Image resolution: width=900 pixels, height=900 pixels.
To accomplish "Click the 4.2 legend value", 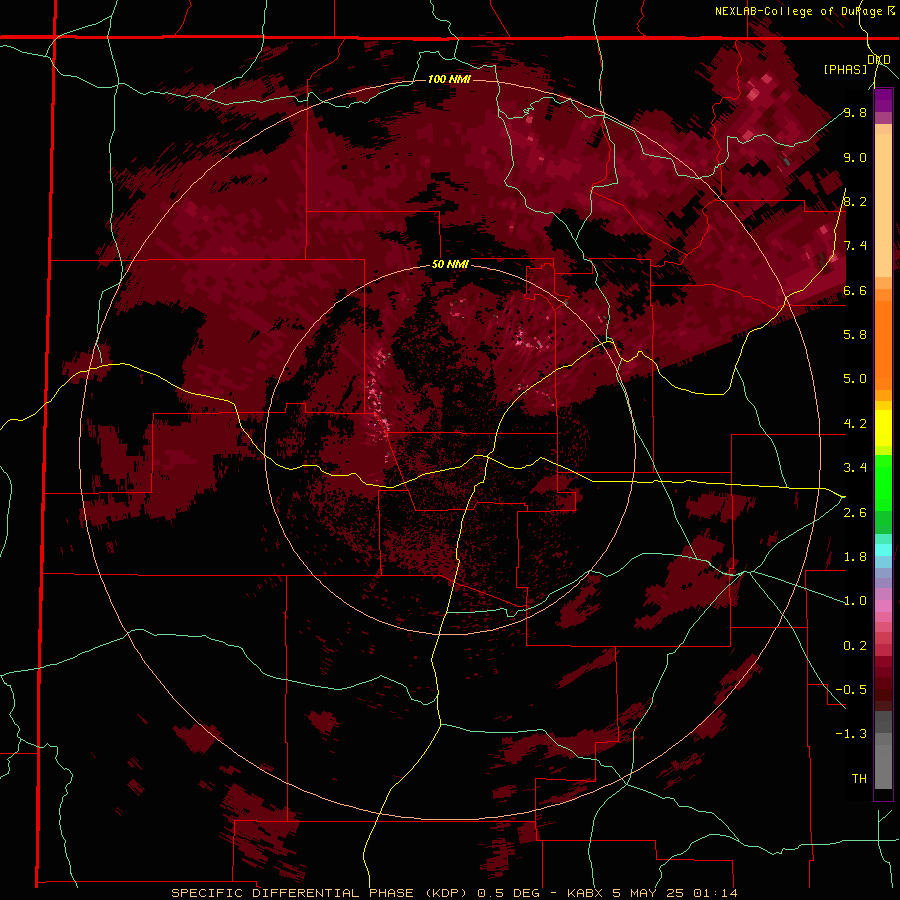I will click(x=855, y=424).
